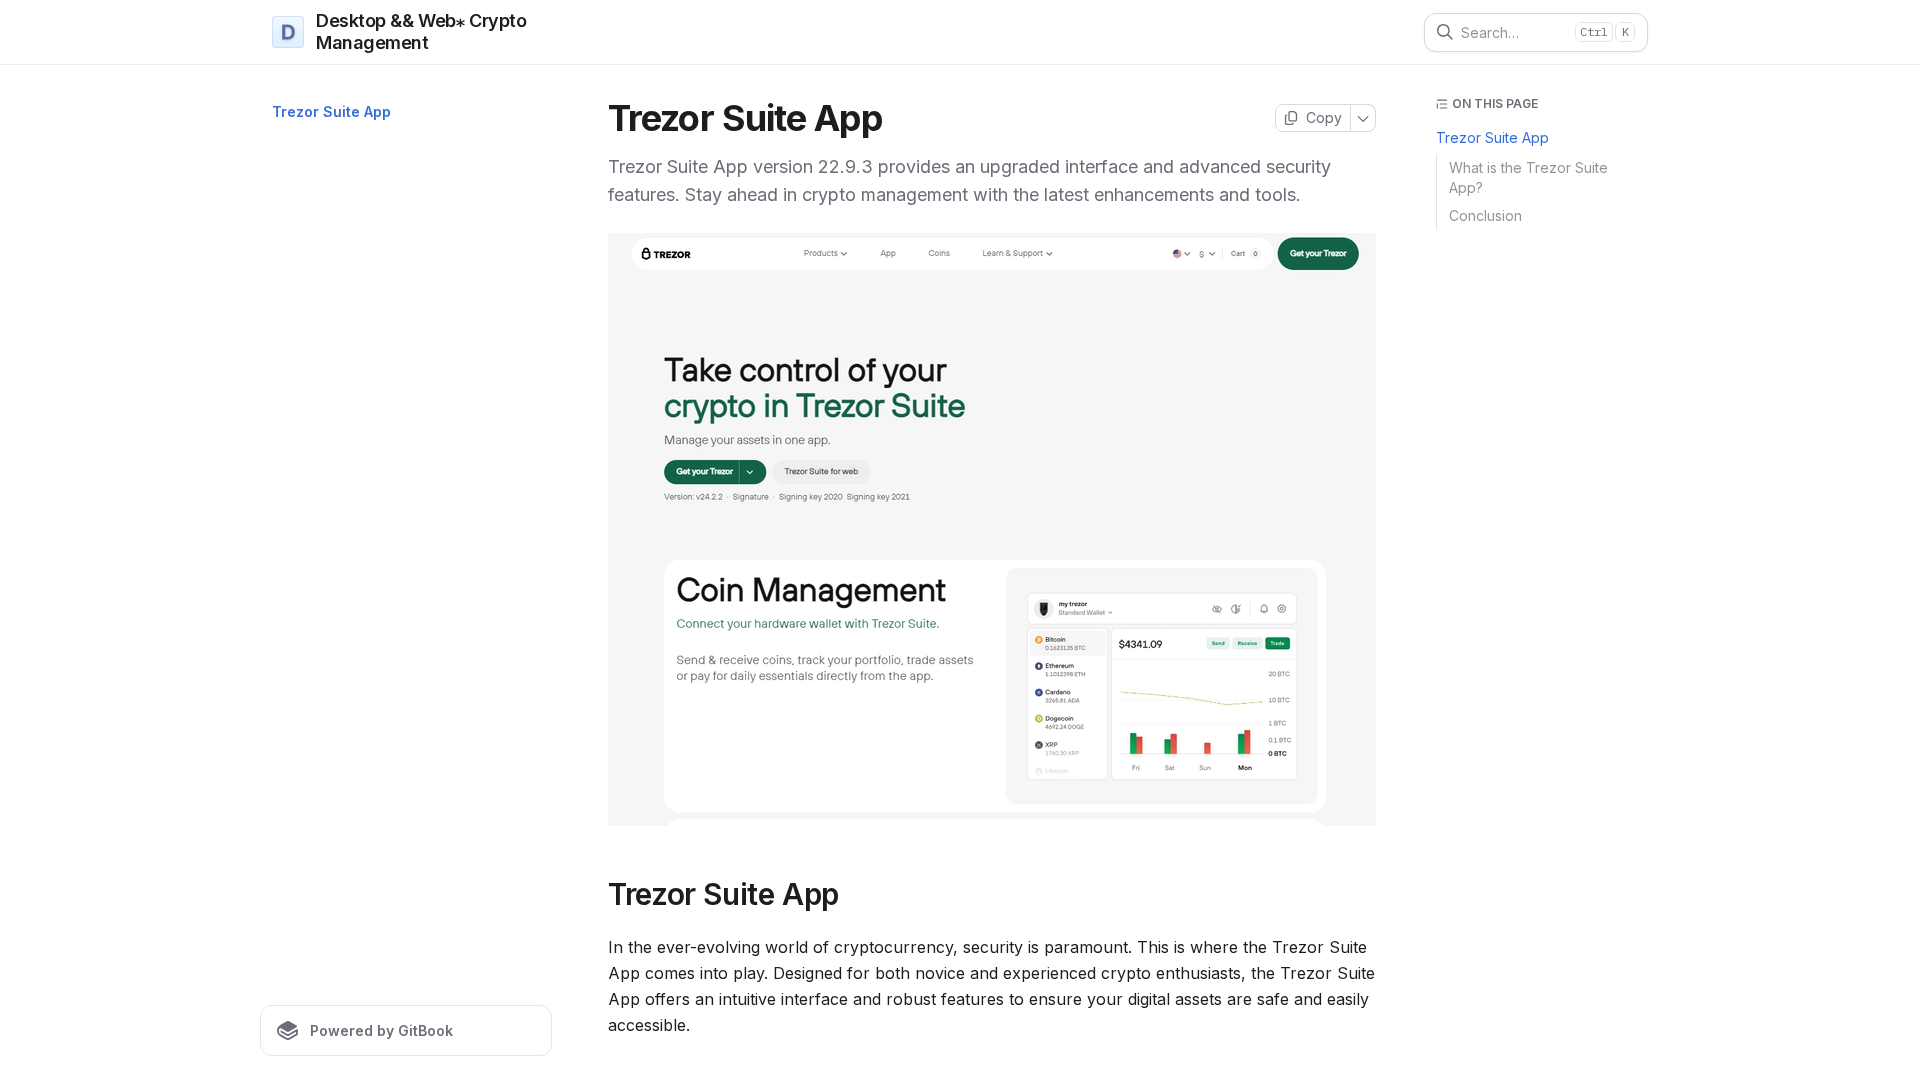Click the lower 'Trezor Suite App' section heading
This screenshot has height=1080, width=1920.
pyautogui.click(x=723, y=894)
